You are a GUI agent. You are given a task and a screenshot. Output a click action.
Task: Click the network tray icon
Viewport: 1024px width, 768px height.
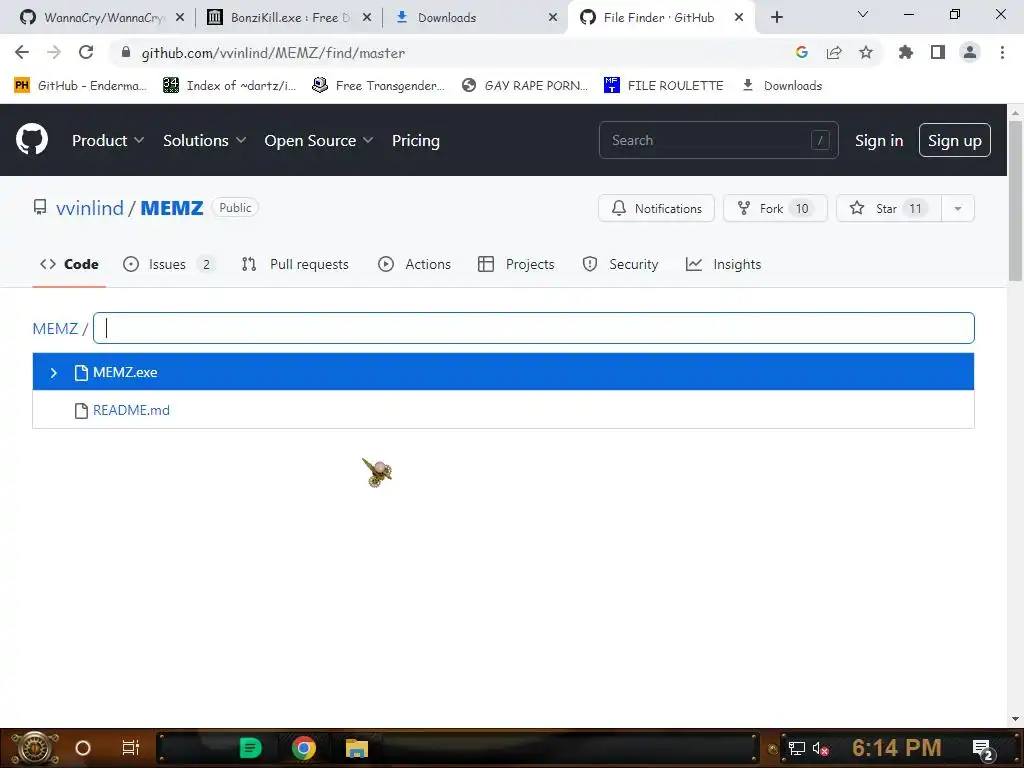[797, 748]
